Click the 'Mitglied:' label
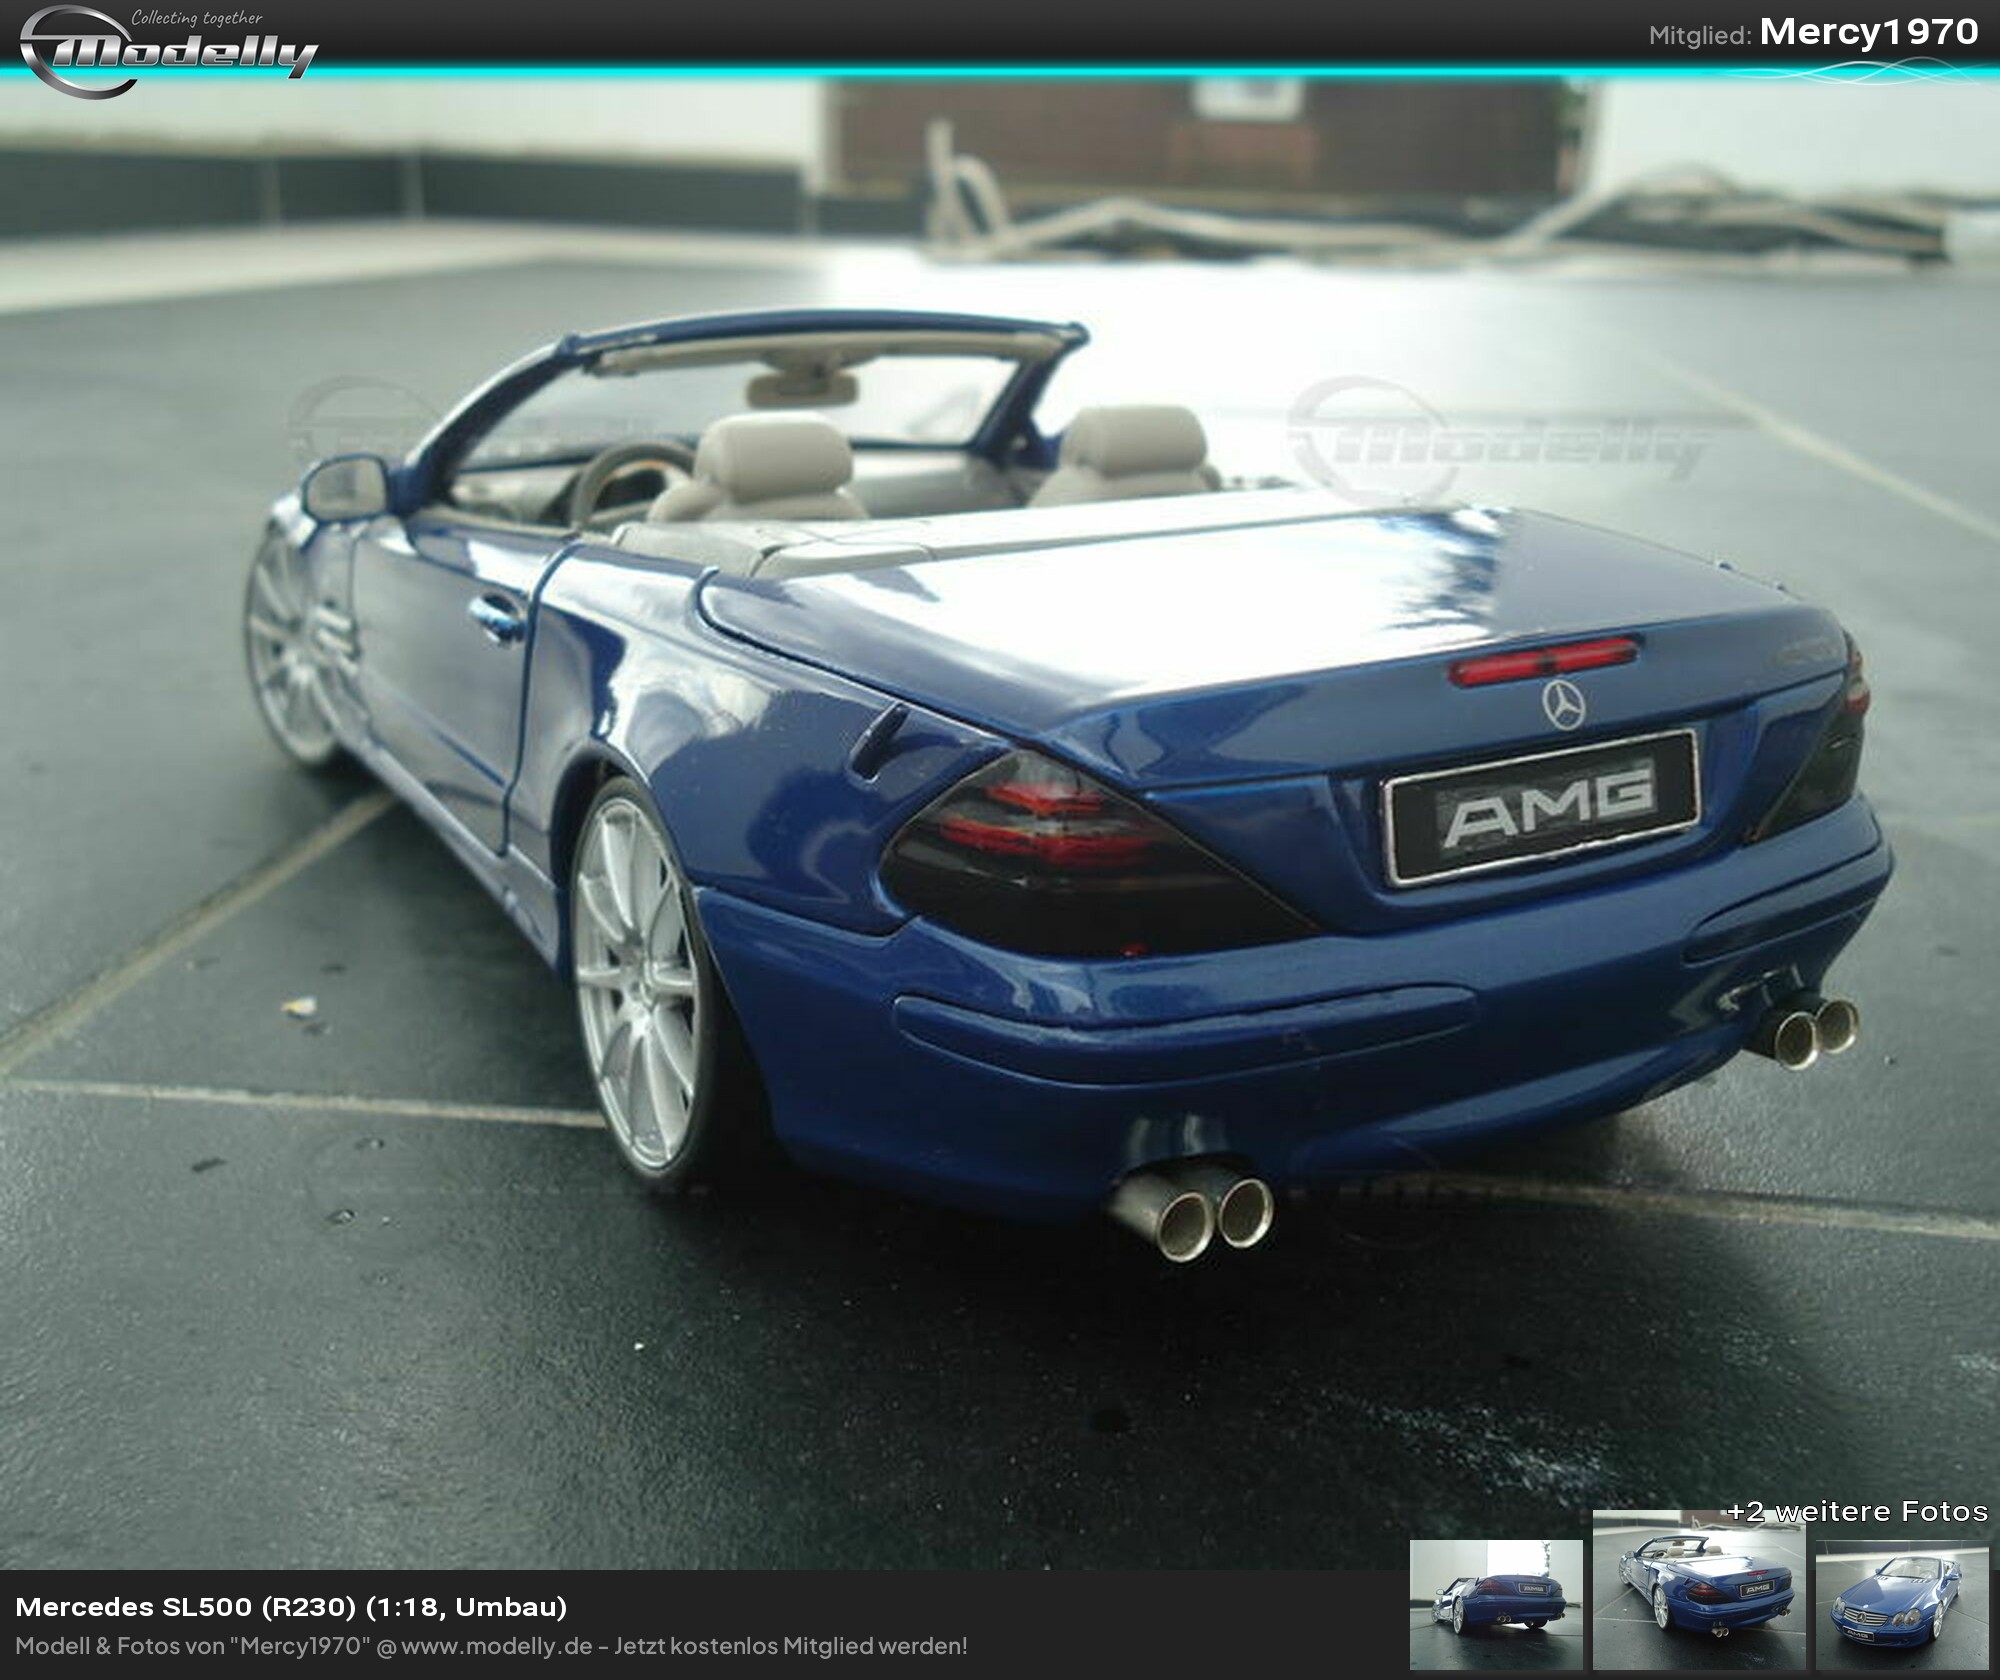The width and height of the screenshot is (2000, 1680). click(1699, 36)
